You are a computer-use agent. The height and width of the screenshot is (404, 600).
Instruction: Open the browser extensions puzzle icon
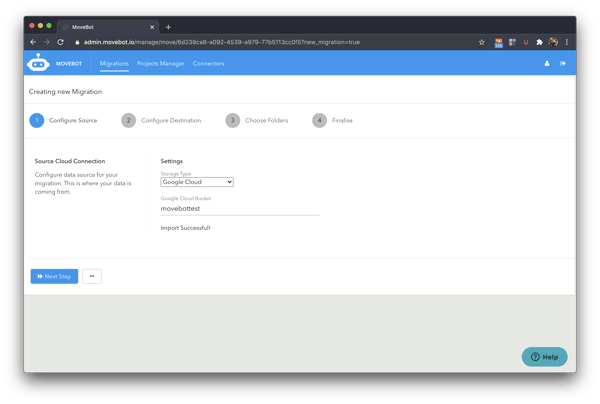pyautogui.click(x=540, y=42)
